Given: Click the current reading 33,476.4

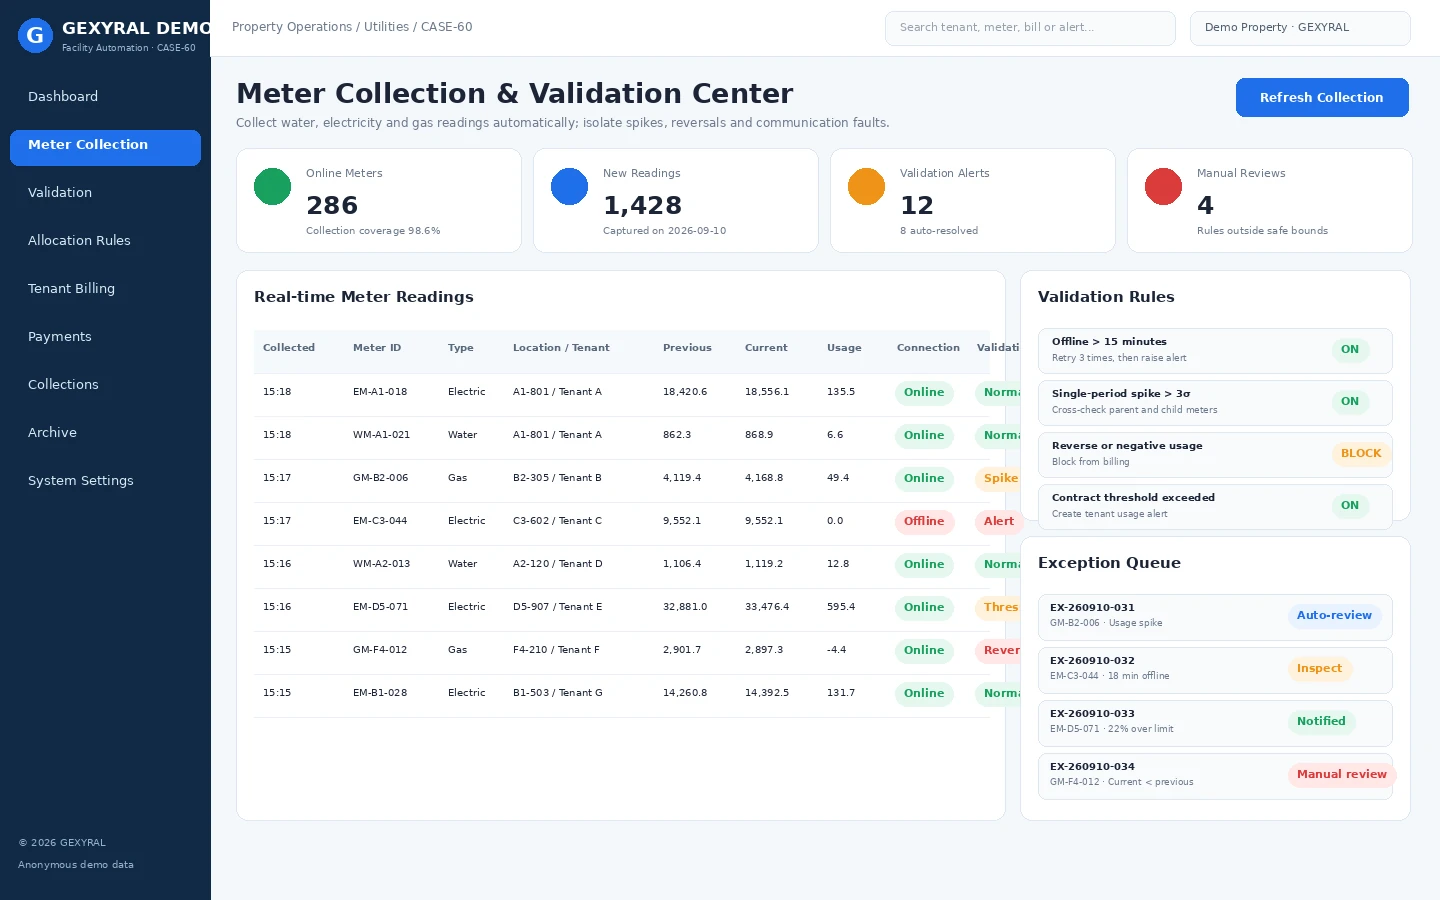Looking at the screenshot, I should (x=766, y=607).
